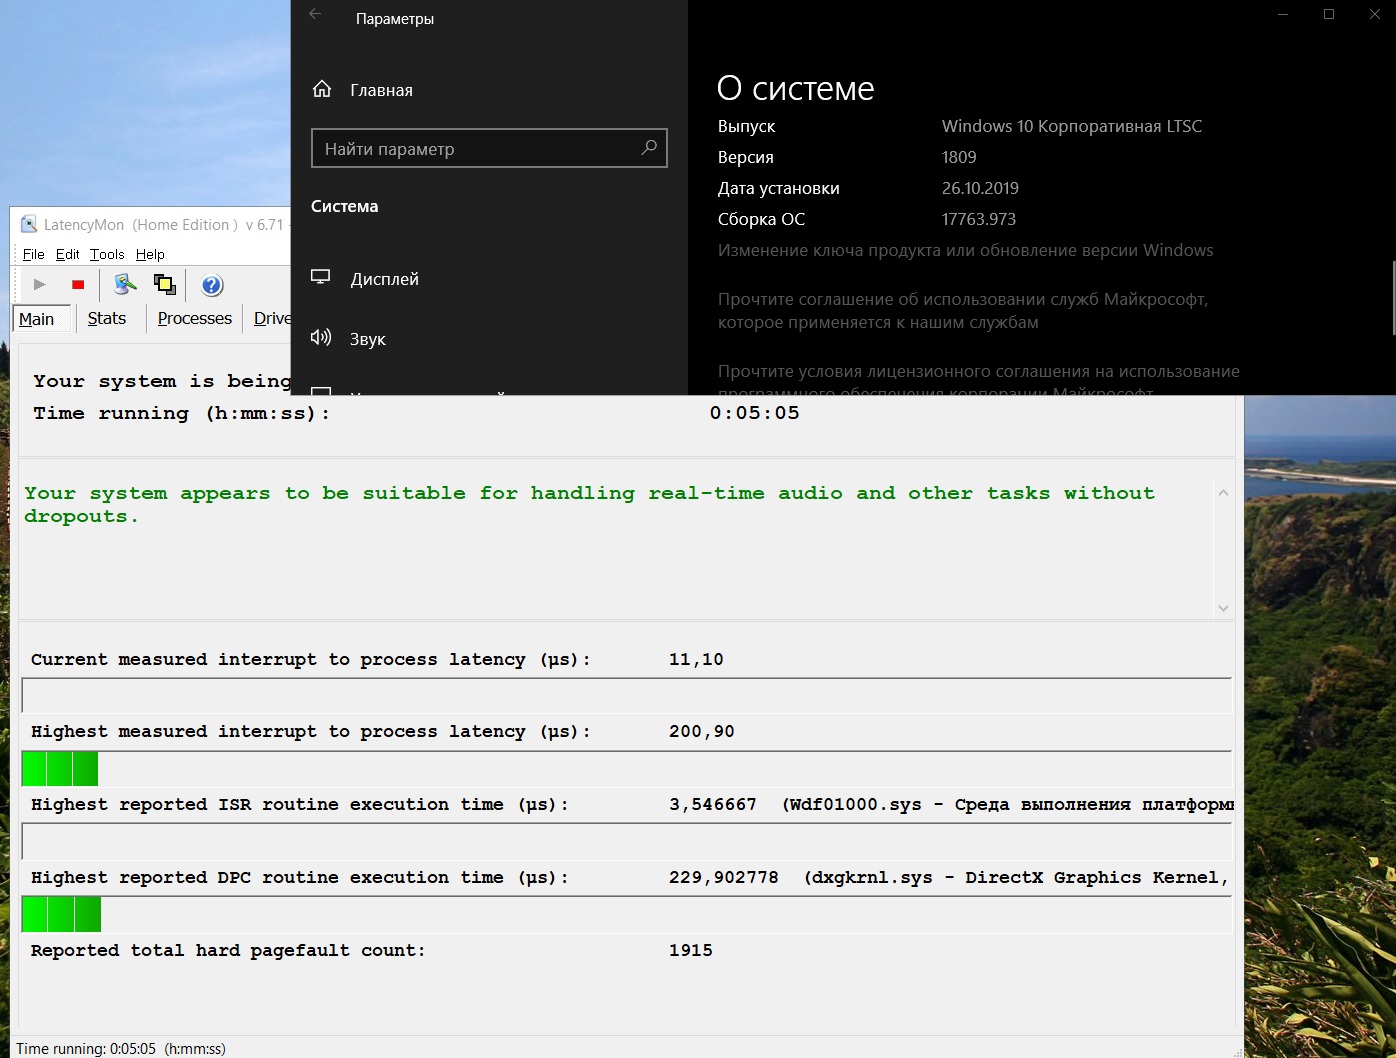Click the overlapping yellow squares toolbar icon
Viewport: 1396px width, 1058px height.
[165, 285]
